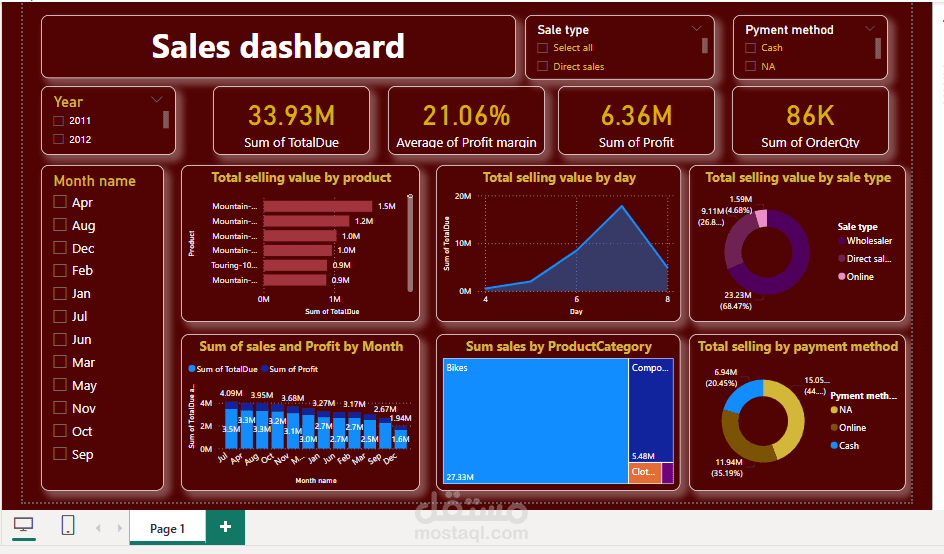This screenshot has height=554, width=944.
Task: Select the Bikes treemap tile
Action: pyautogui.click(x=536, y=421)
